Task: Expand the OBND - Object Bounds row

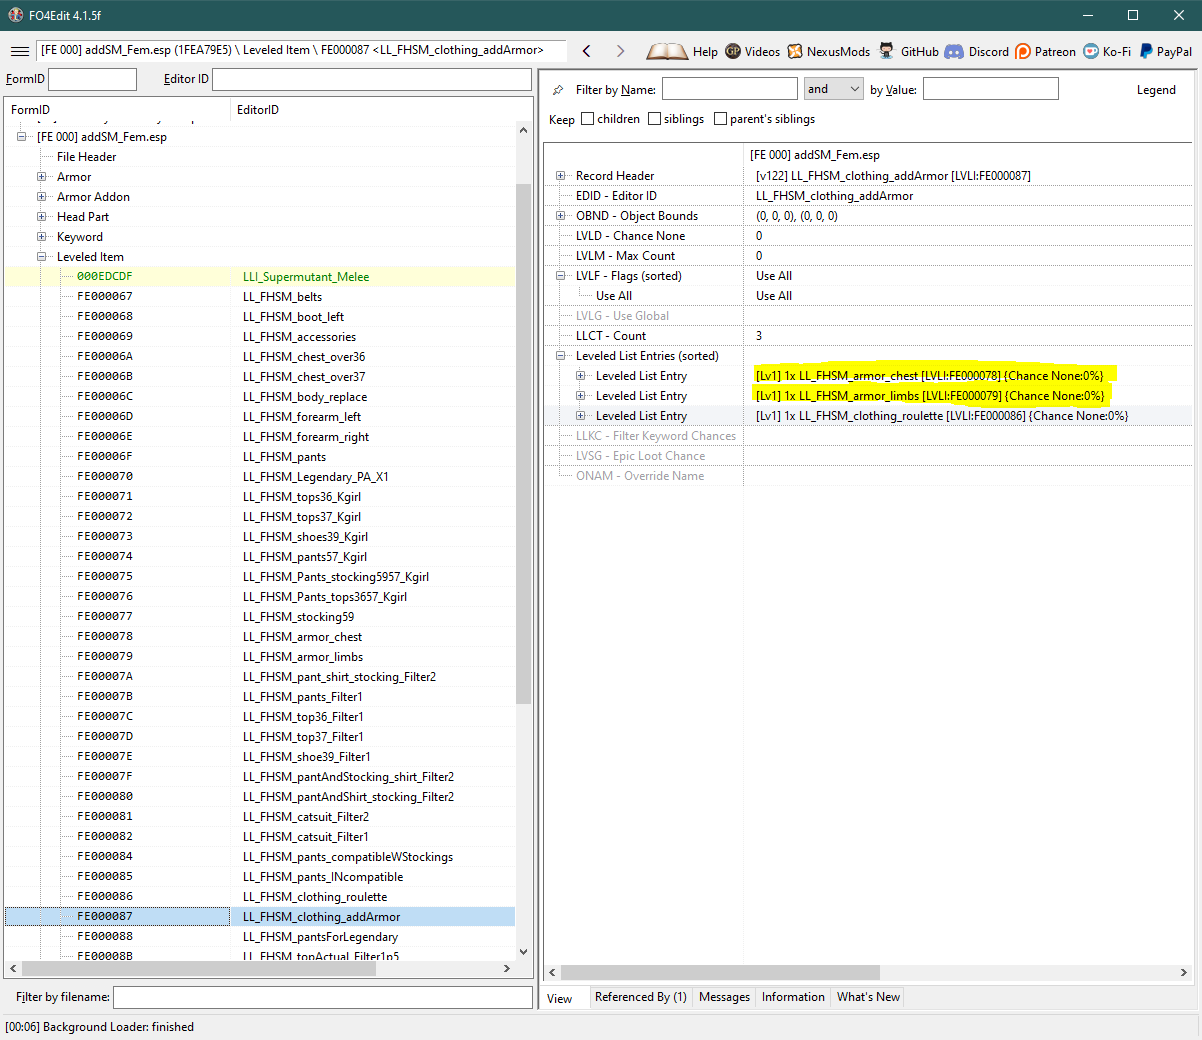Action: [x=561, y=216]
